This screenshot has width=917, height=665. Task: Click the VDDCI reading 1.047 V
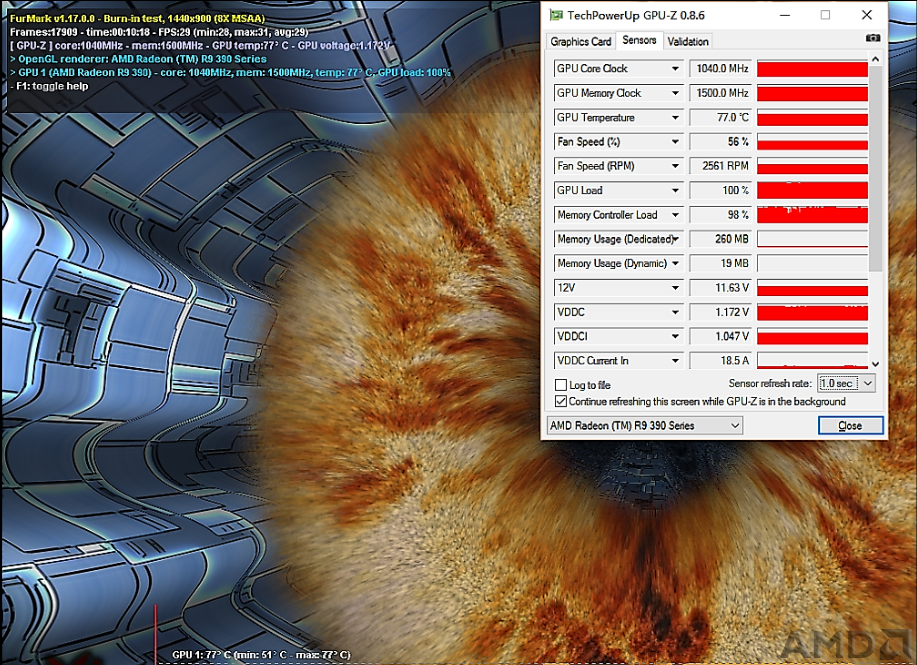(x=720, y=336)
